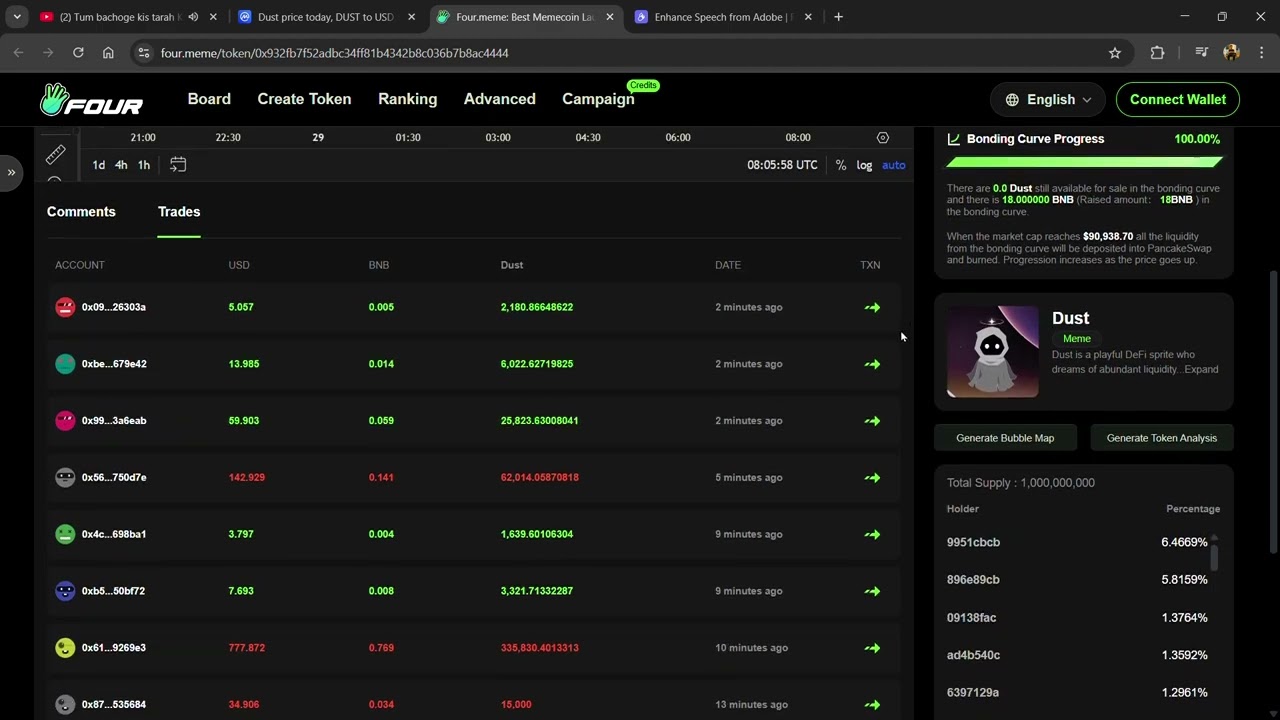This screenshot has width=1280, height=720.
Task: Click avatar of account 0xbe...679e42
Action: [65, 364]
